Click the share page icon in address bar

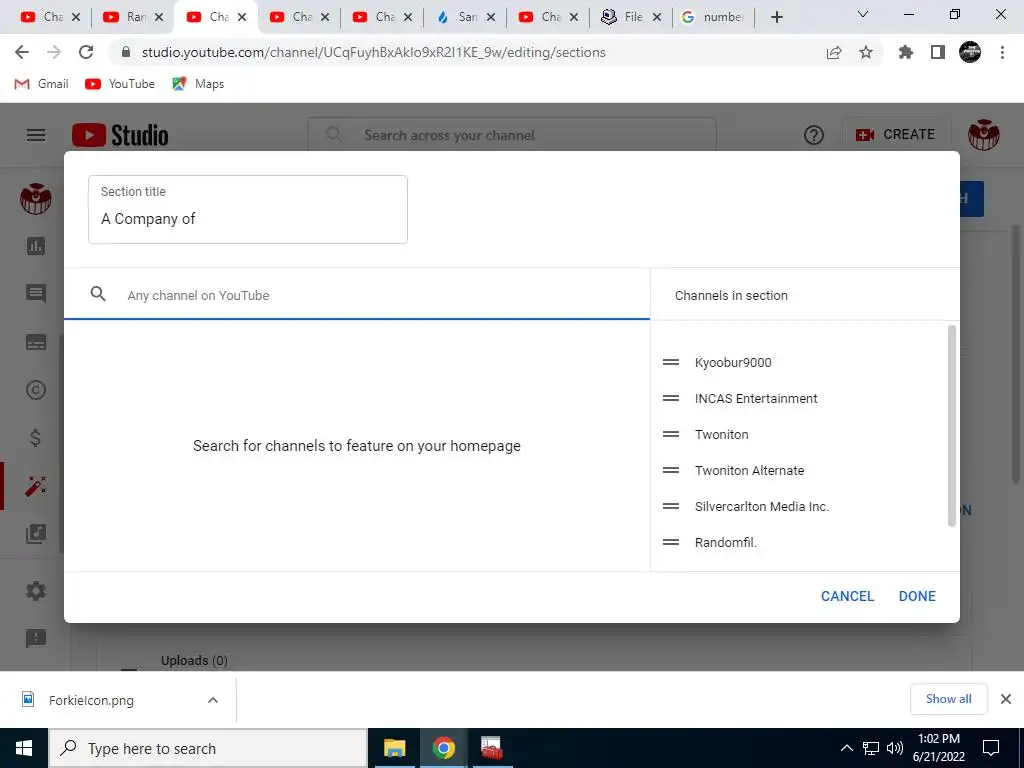[x=834, y=52]
